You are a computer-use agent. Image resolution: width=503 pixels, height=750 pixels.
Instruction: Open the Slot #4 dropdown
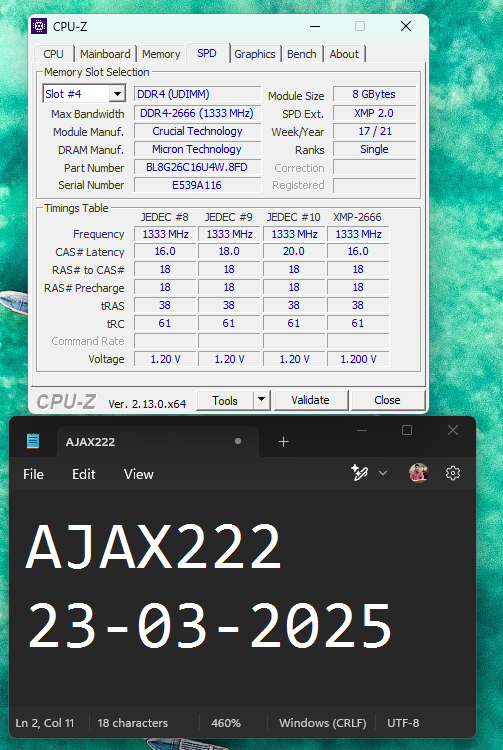pos(117,94)
